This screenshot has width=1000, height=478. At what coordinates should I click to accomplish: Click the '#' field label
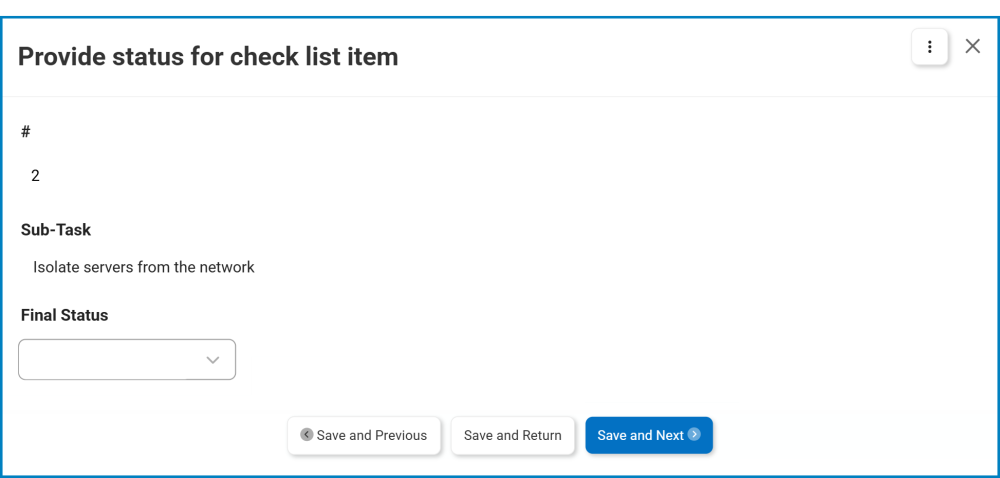coord(26,132)
